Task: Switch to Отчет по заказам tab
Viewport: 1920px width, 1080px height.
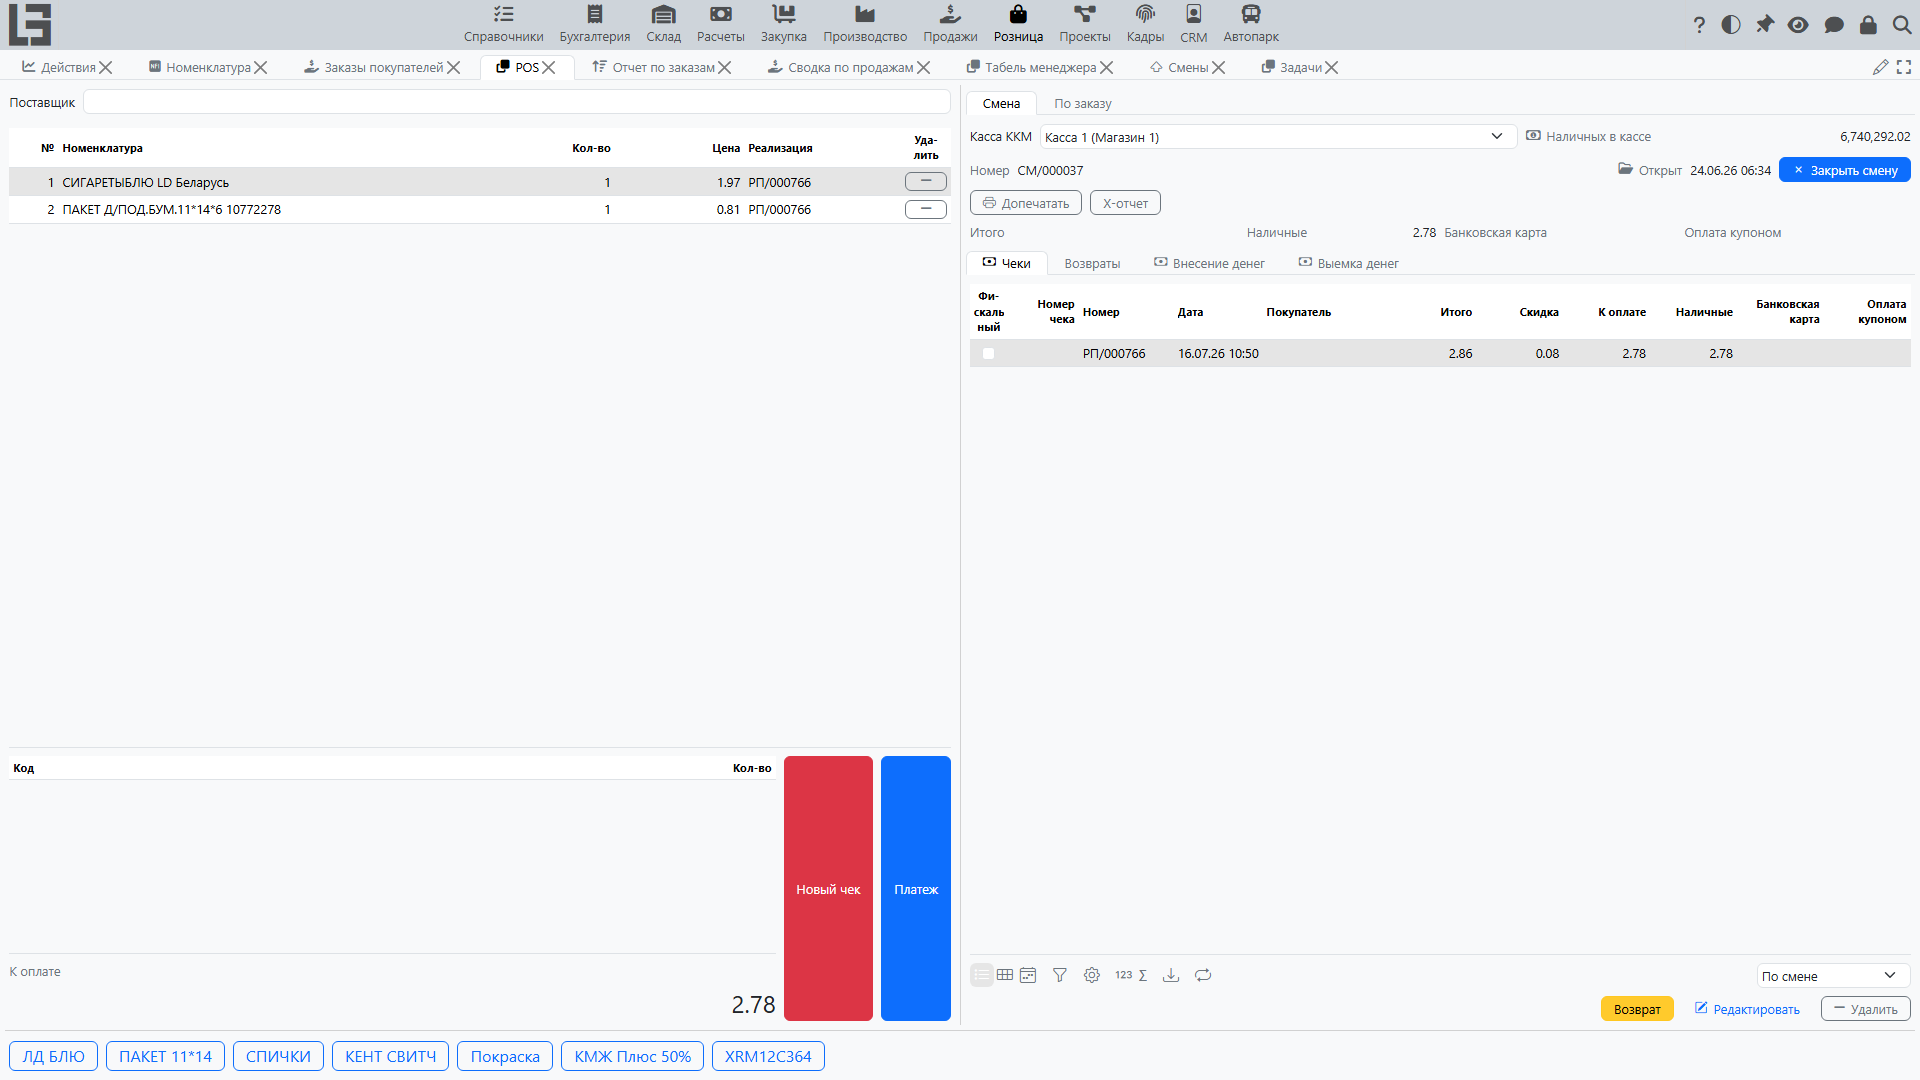Action: coord(663,67)
